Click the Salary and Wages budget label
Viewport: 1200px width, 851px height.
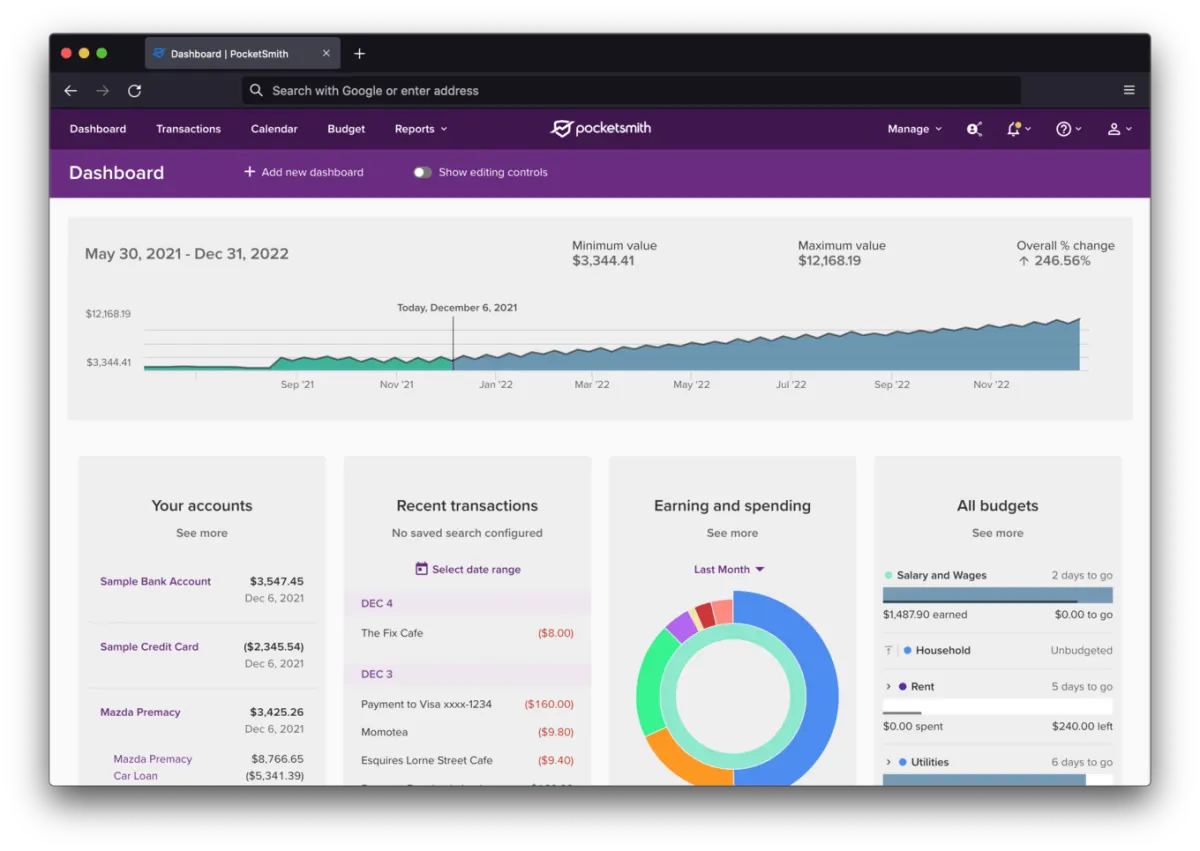coord(941,575)
